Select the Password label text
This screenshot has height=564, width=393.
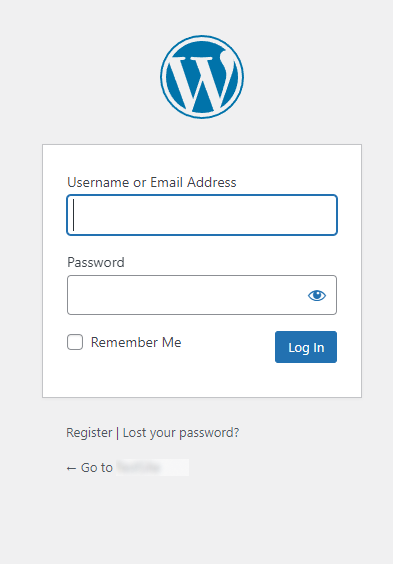pos(96,262)
